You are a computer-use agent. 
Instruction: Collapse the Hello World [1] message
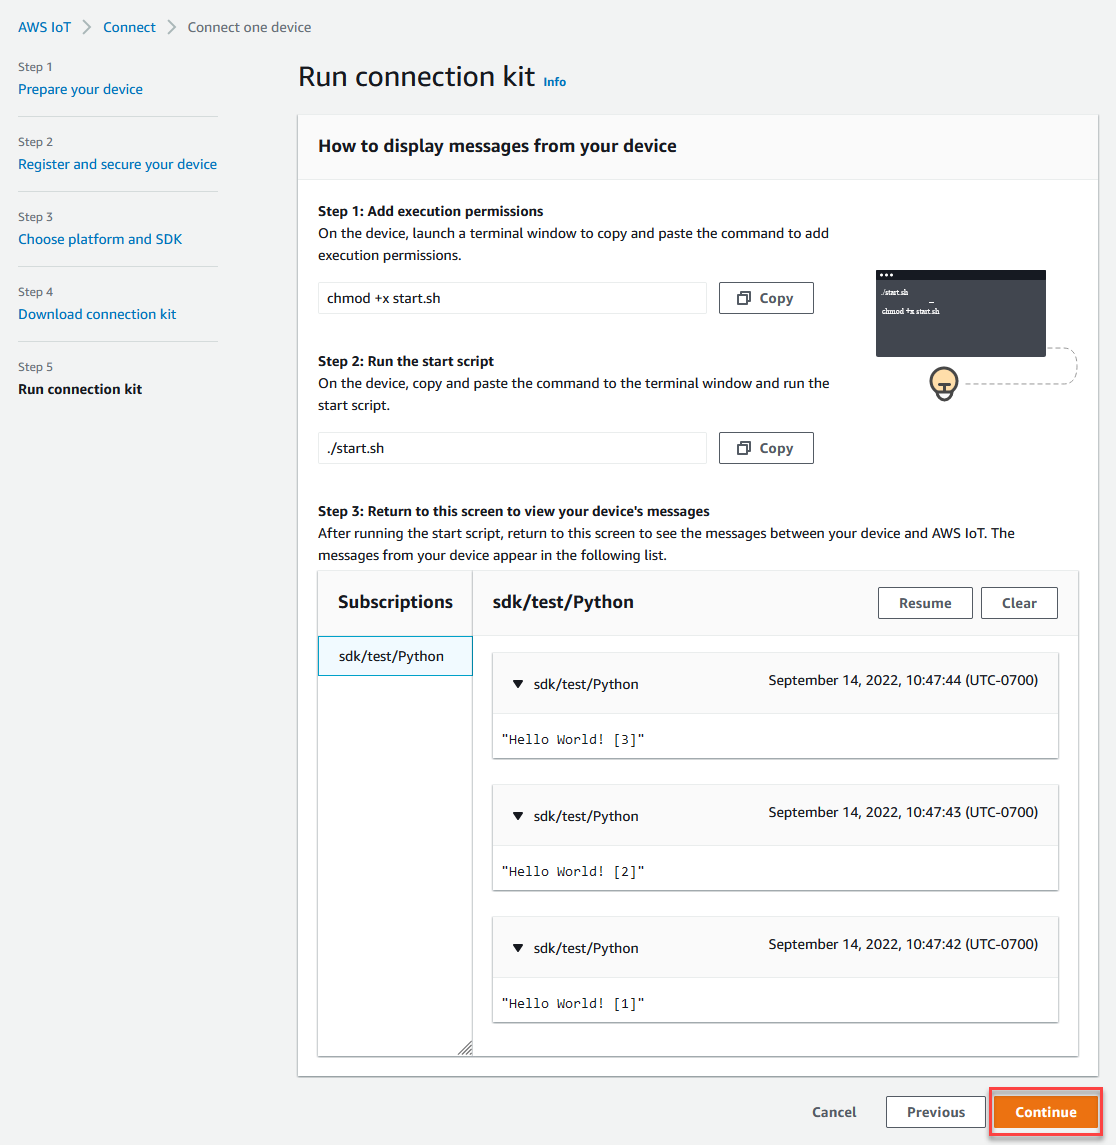(x=518, y=947)
